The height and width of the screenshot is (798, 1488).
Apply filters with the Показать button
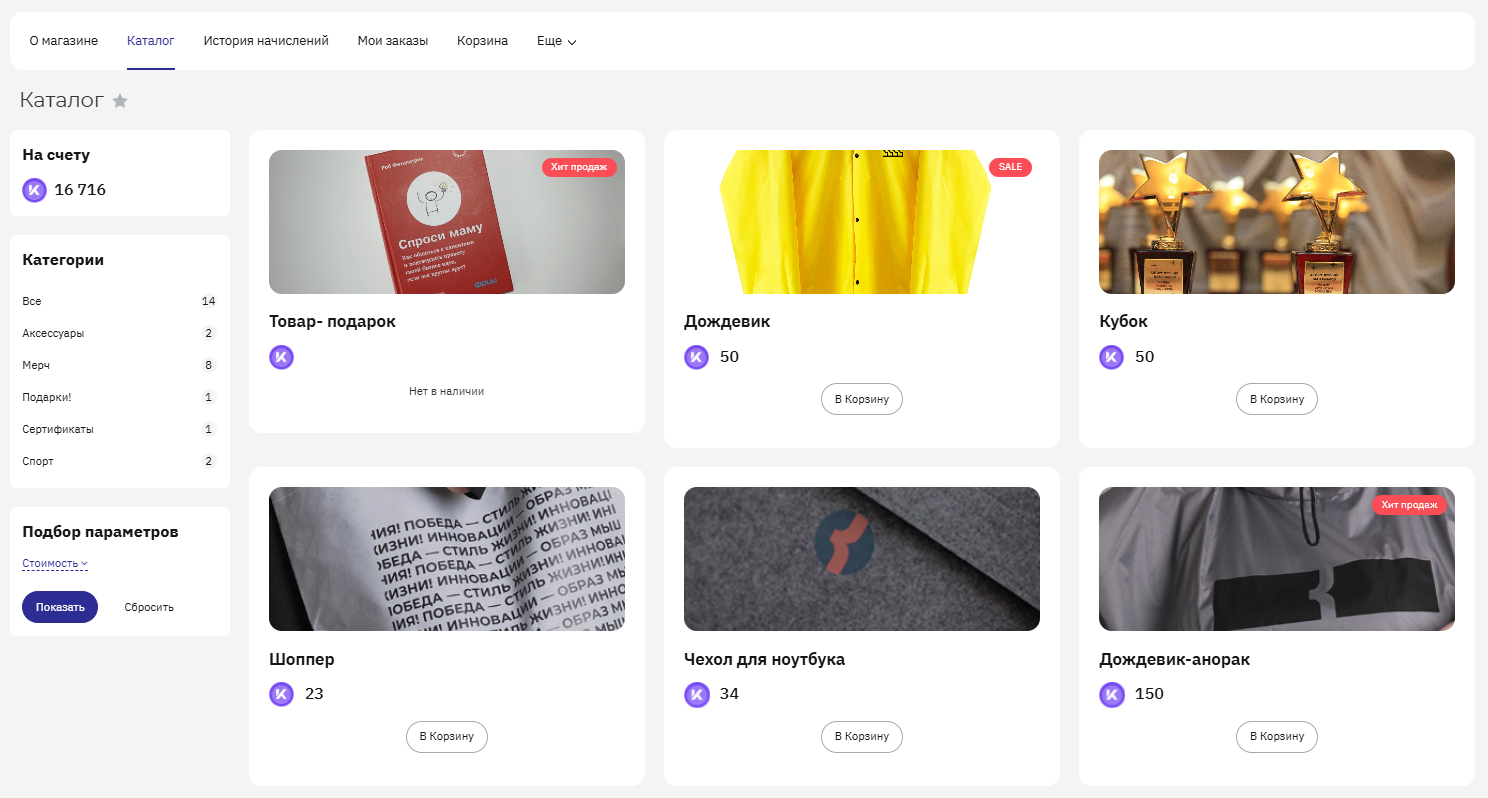pyautogui.click(x=60, y=607)
